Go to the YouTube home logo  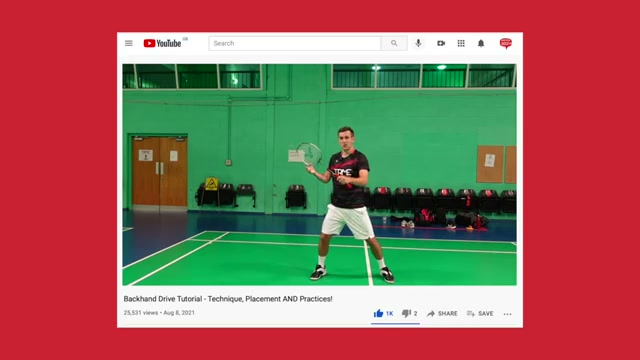(x=162, y=43)
